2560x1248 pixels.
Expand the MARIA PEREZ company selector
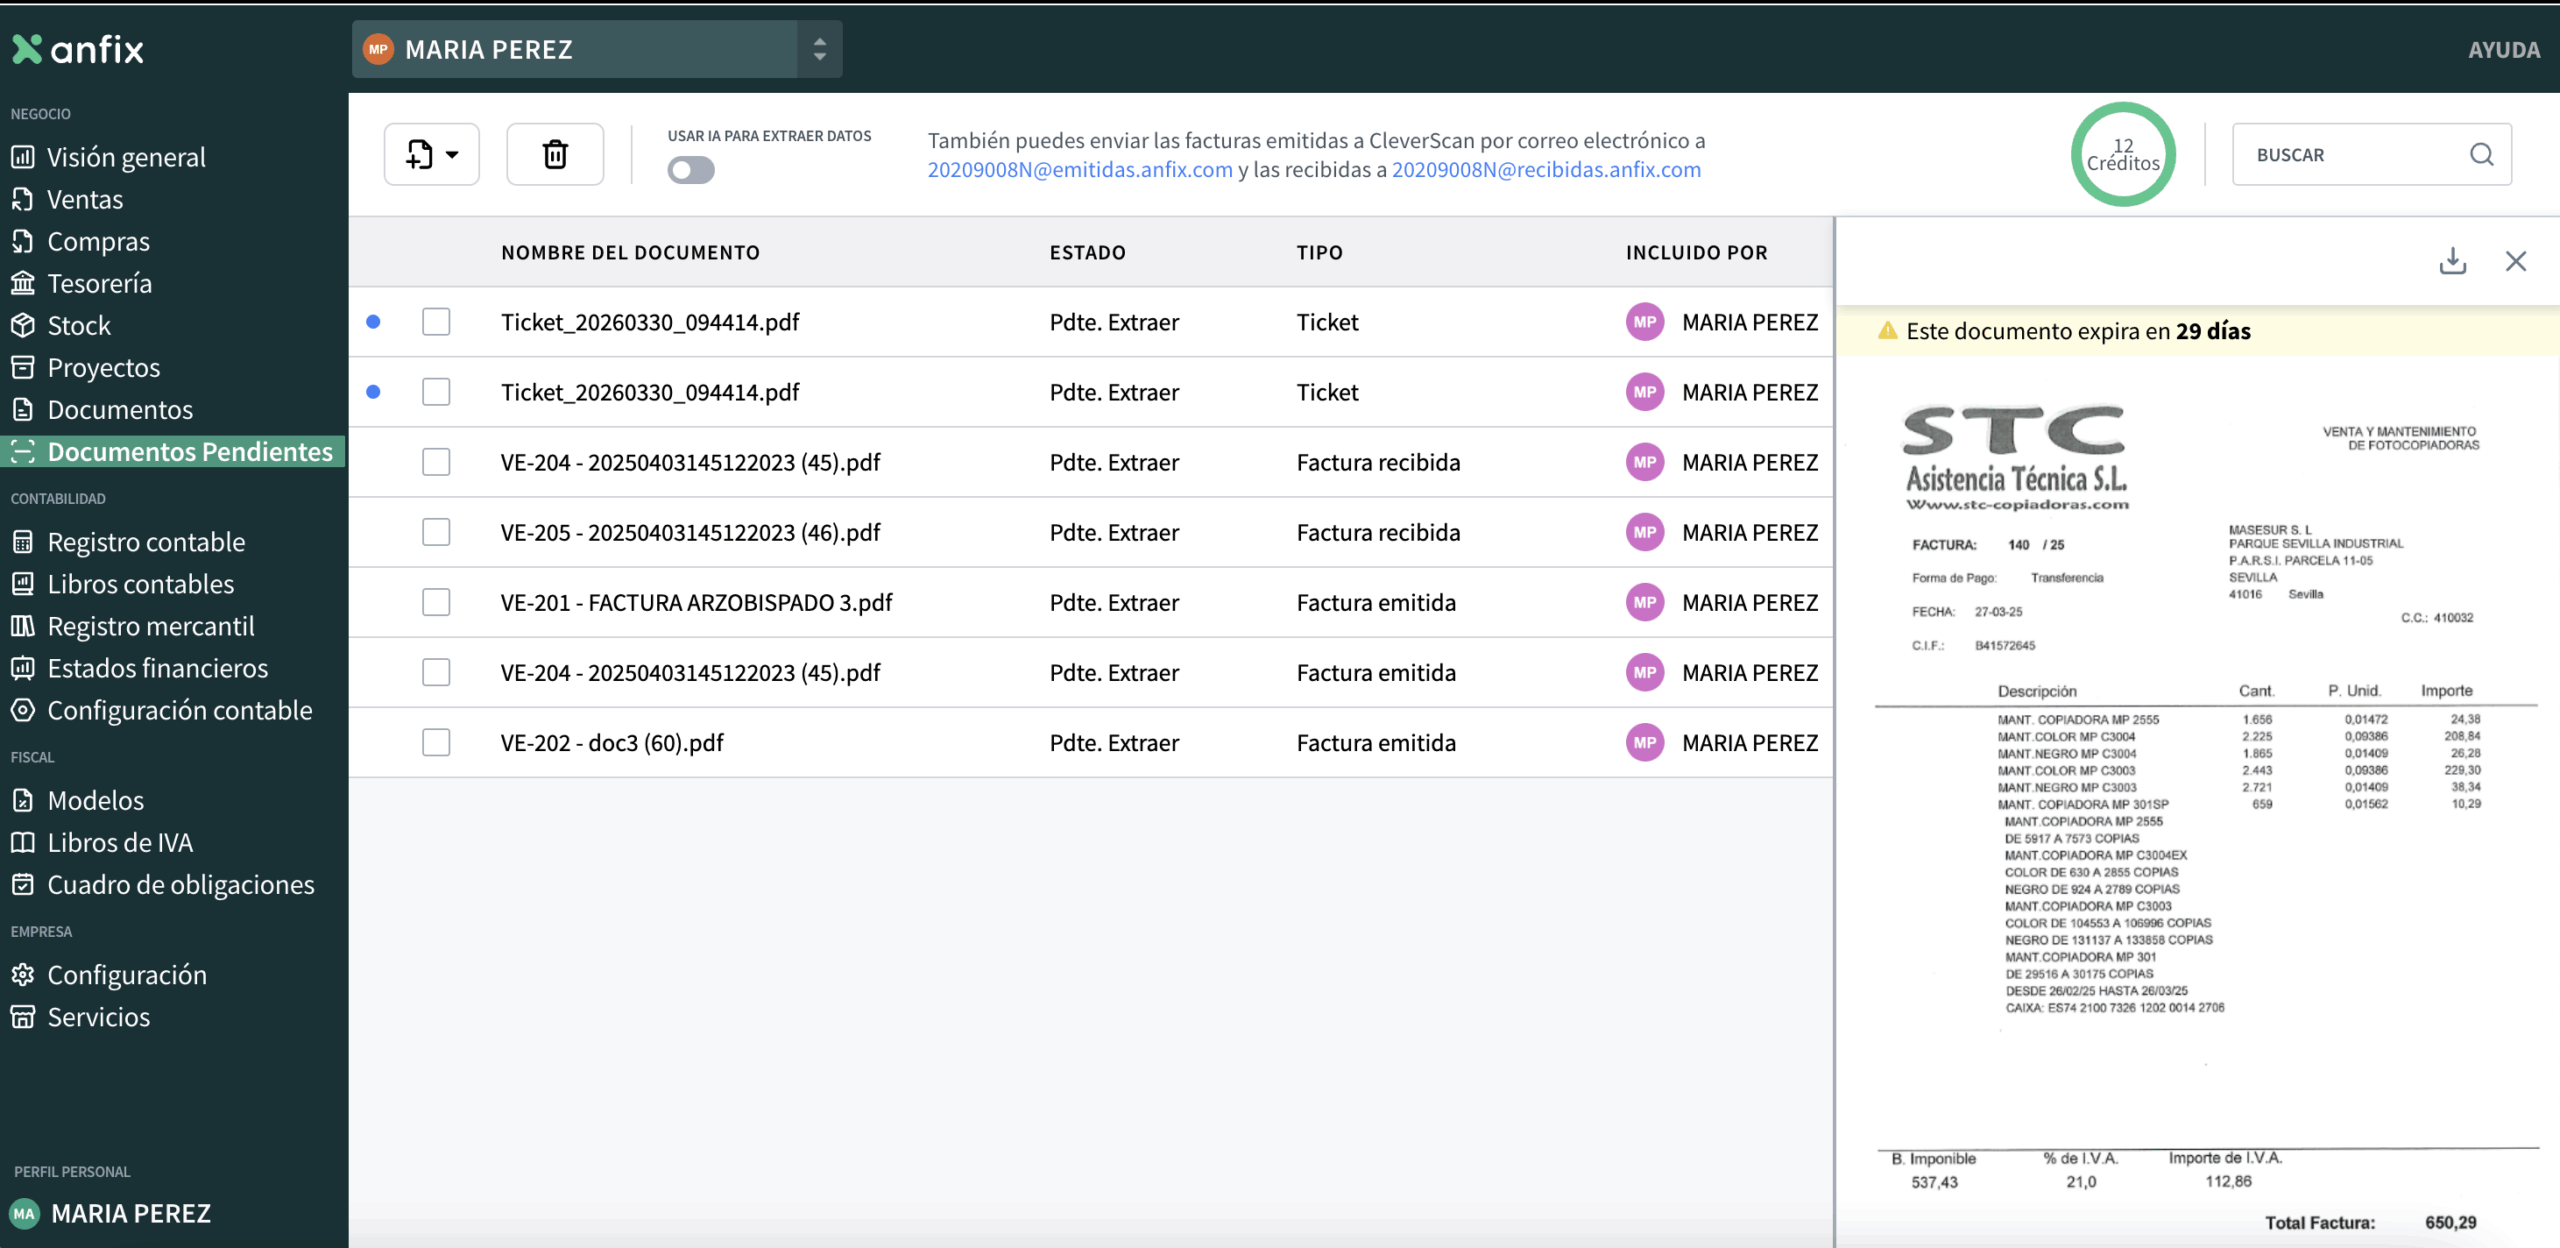[819, 49]
